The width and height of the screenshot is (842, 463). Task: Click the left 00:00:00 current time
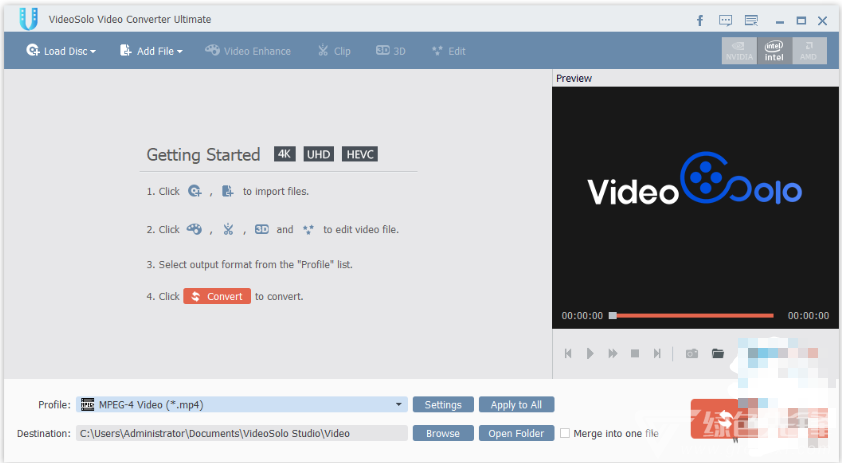click(582, 315)
